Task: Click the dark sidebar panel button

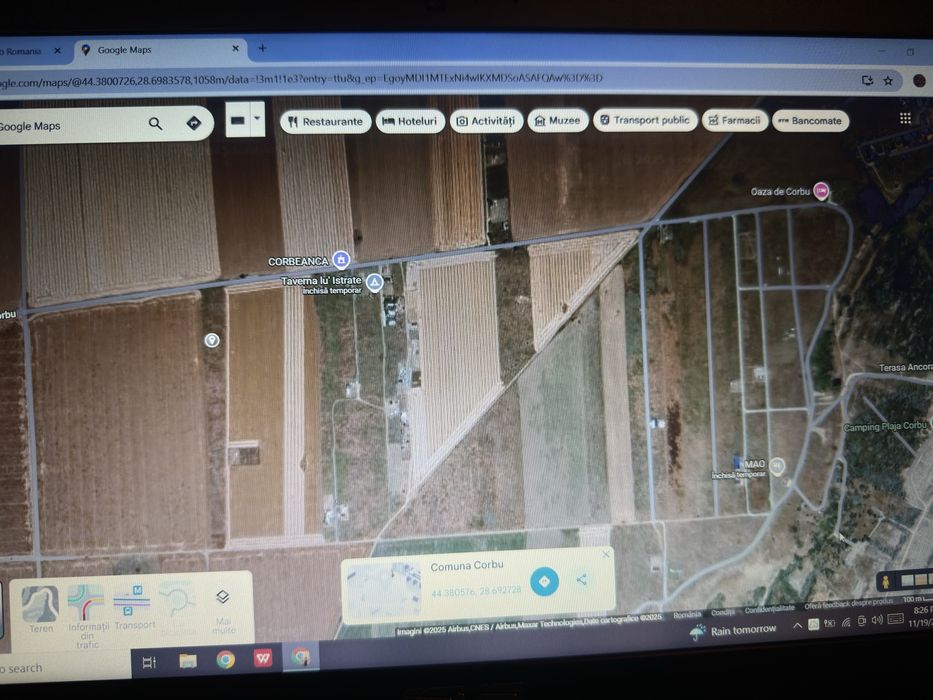Action: click(237, 120)
